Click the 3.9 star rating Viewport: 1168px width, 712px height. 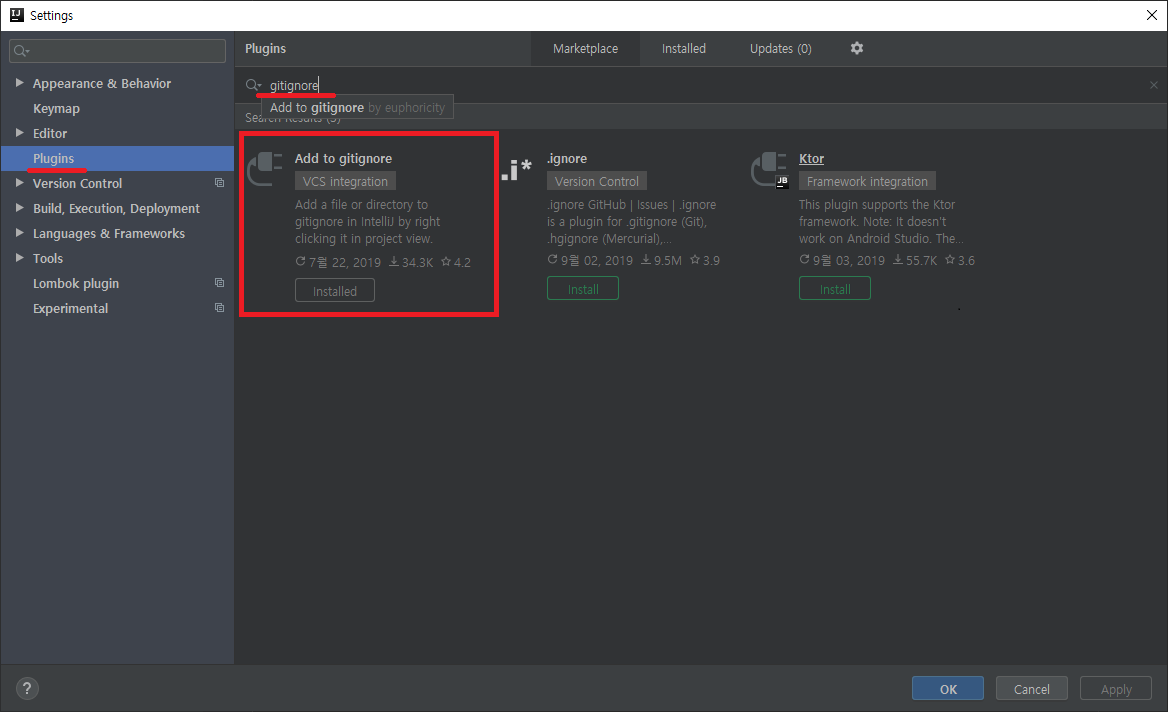tap(705, 260)
